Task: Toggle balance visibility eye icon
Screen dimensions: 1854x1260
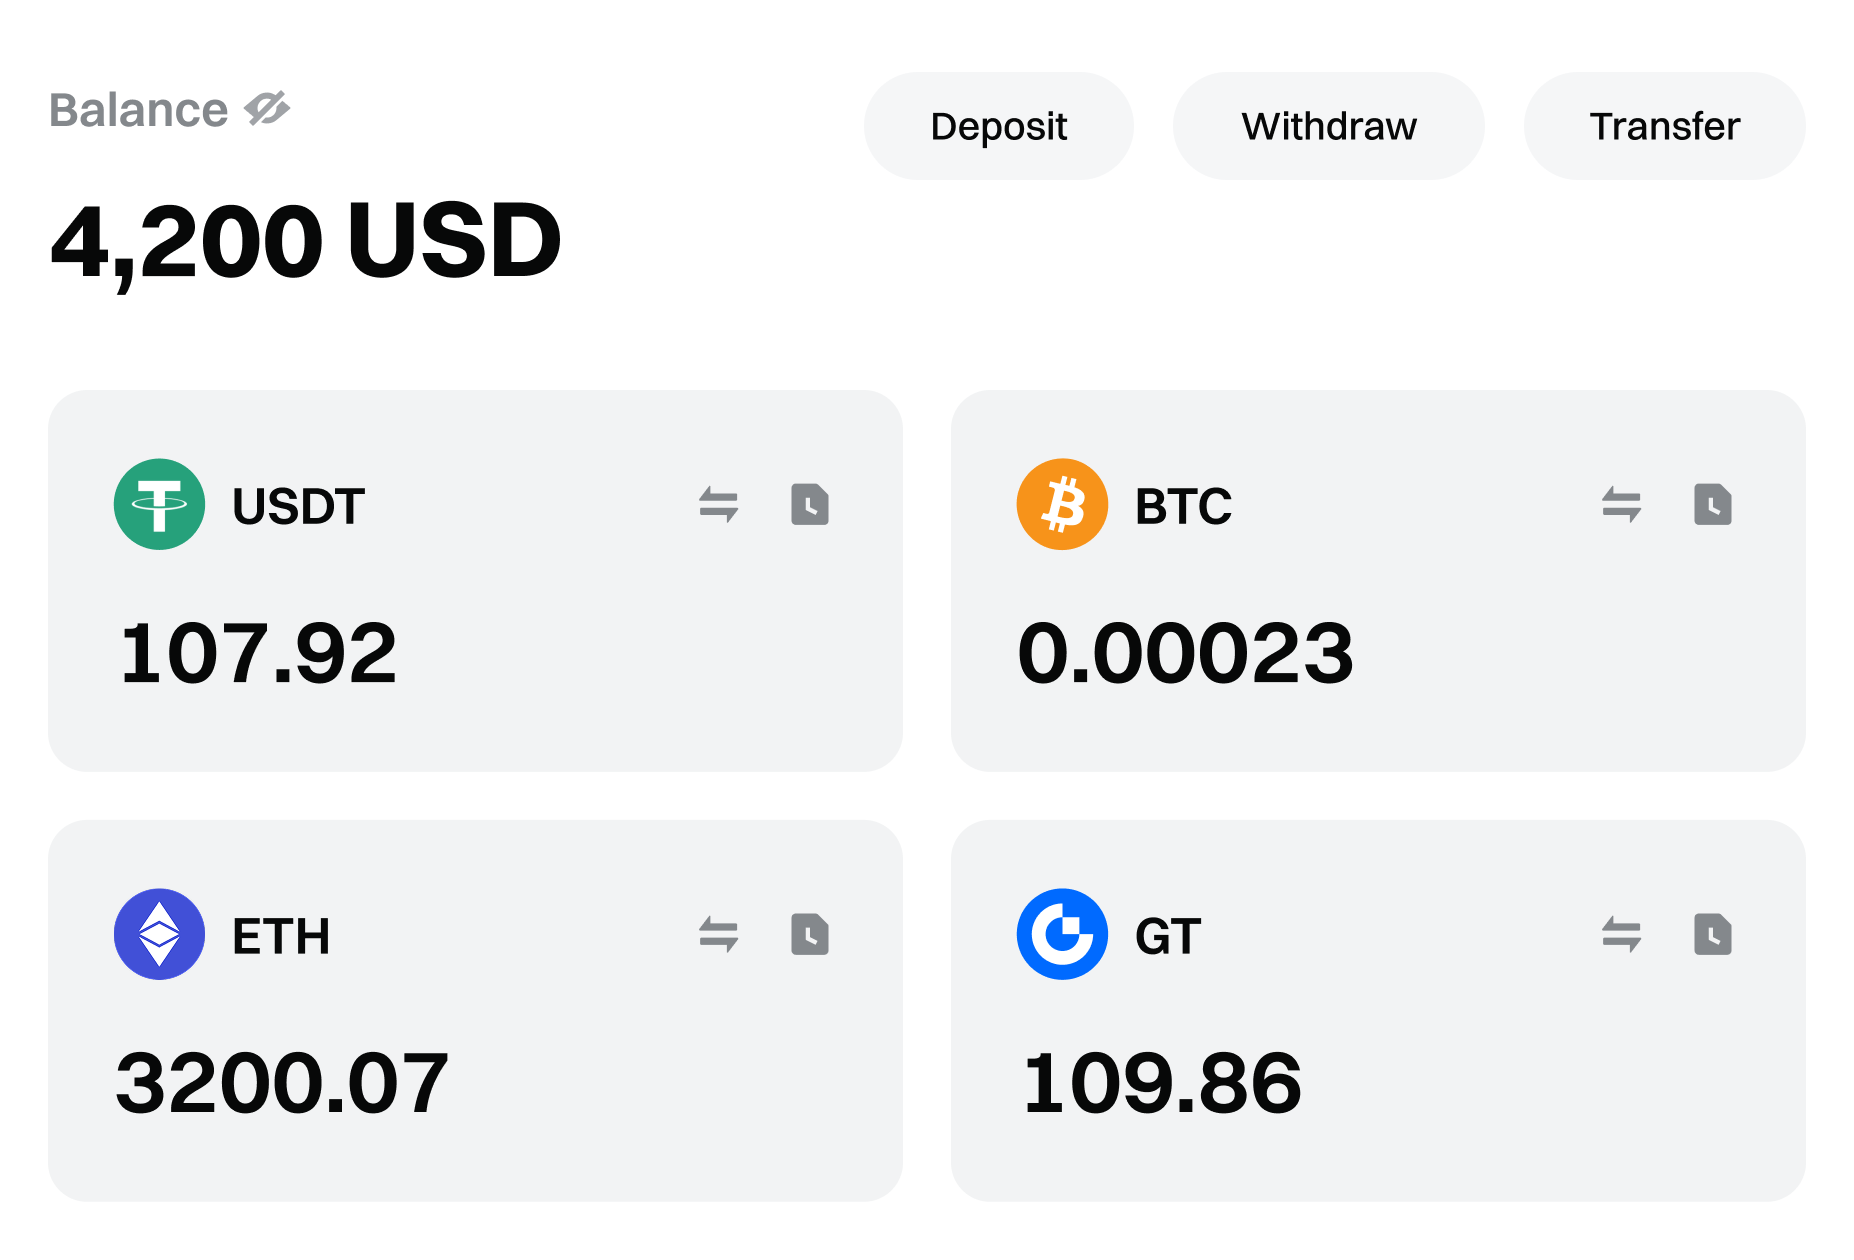Action: point(268,109)
